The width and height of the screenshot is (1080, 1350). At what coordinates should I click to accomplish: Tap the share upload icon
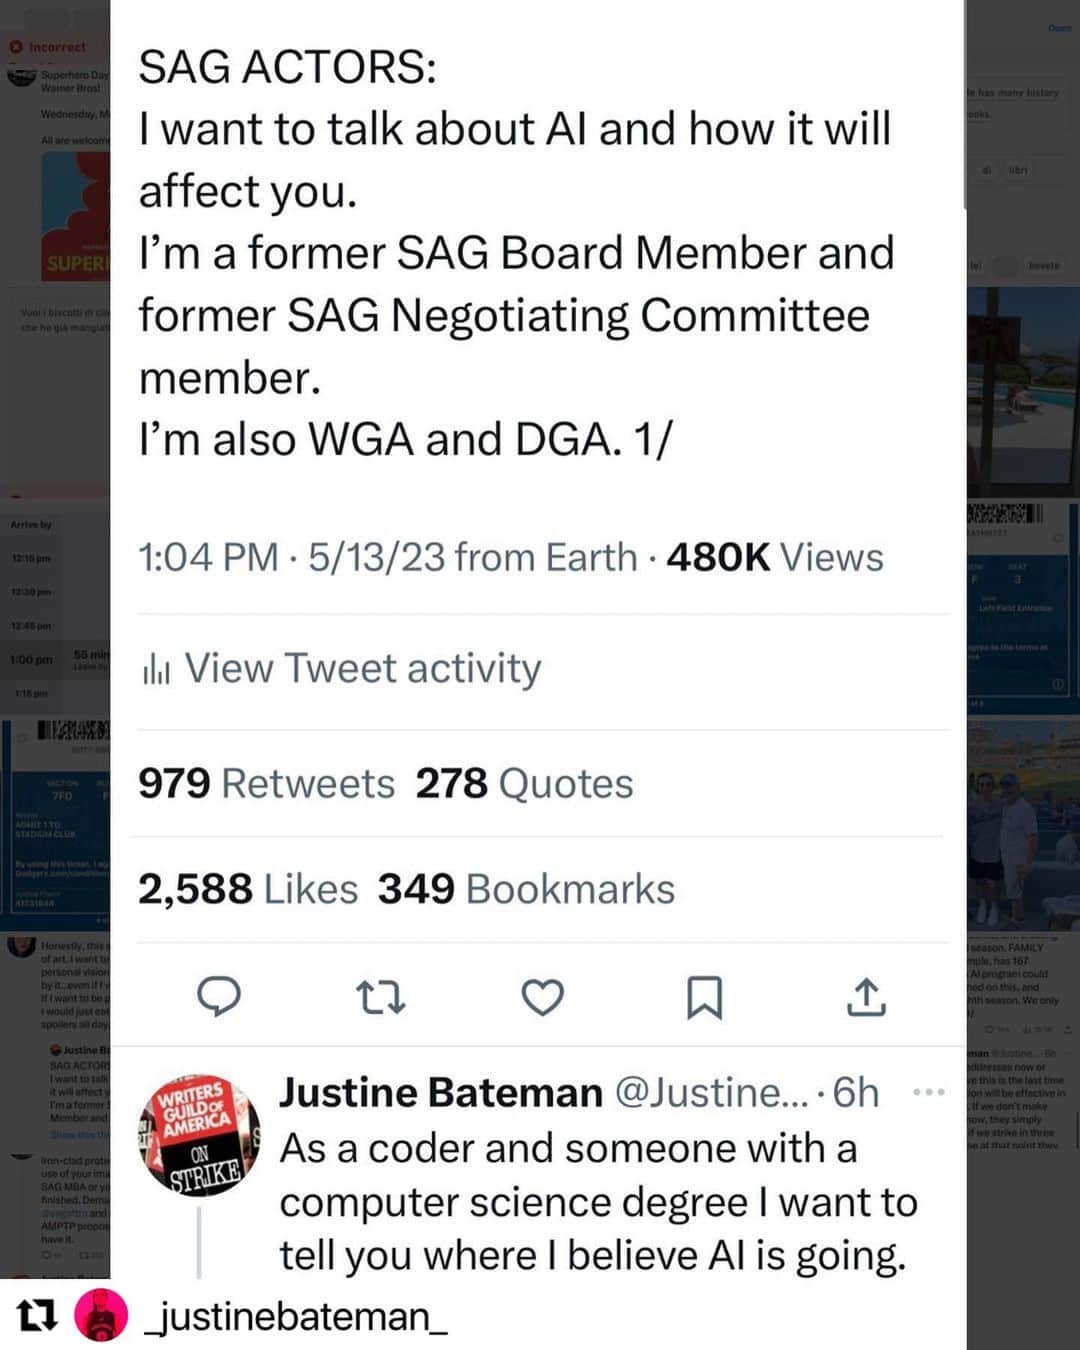pyautogui.click(x=866, y=996)
